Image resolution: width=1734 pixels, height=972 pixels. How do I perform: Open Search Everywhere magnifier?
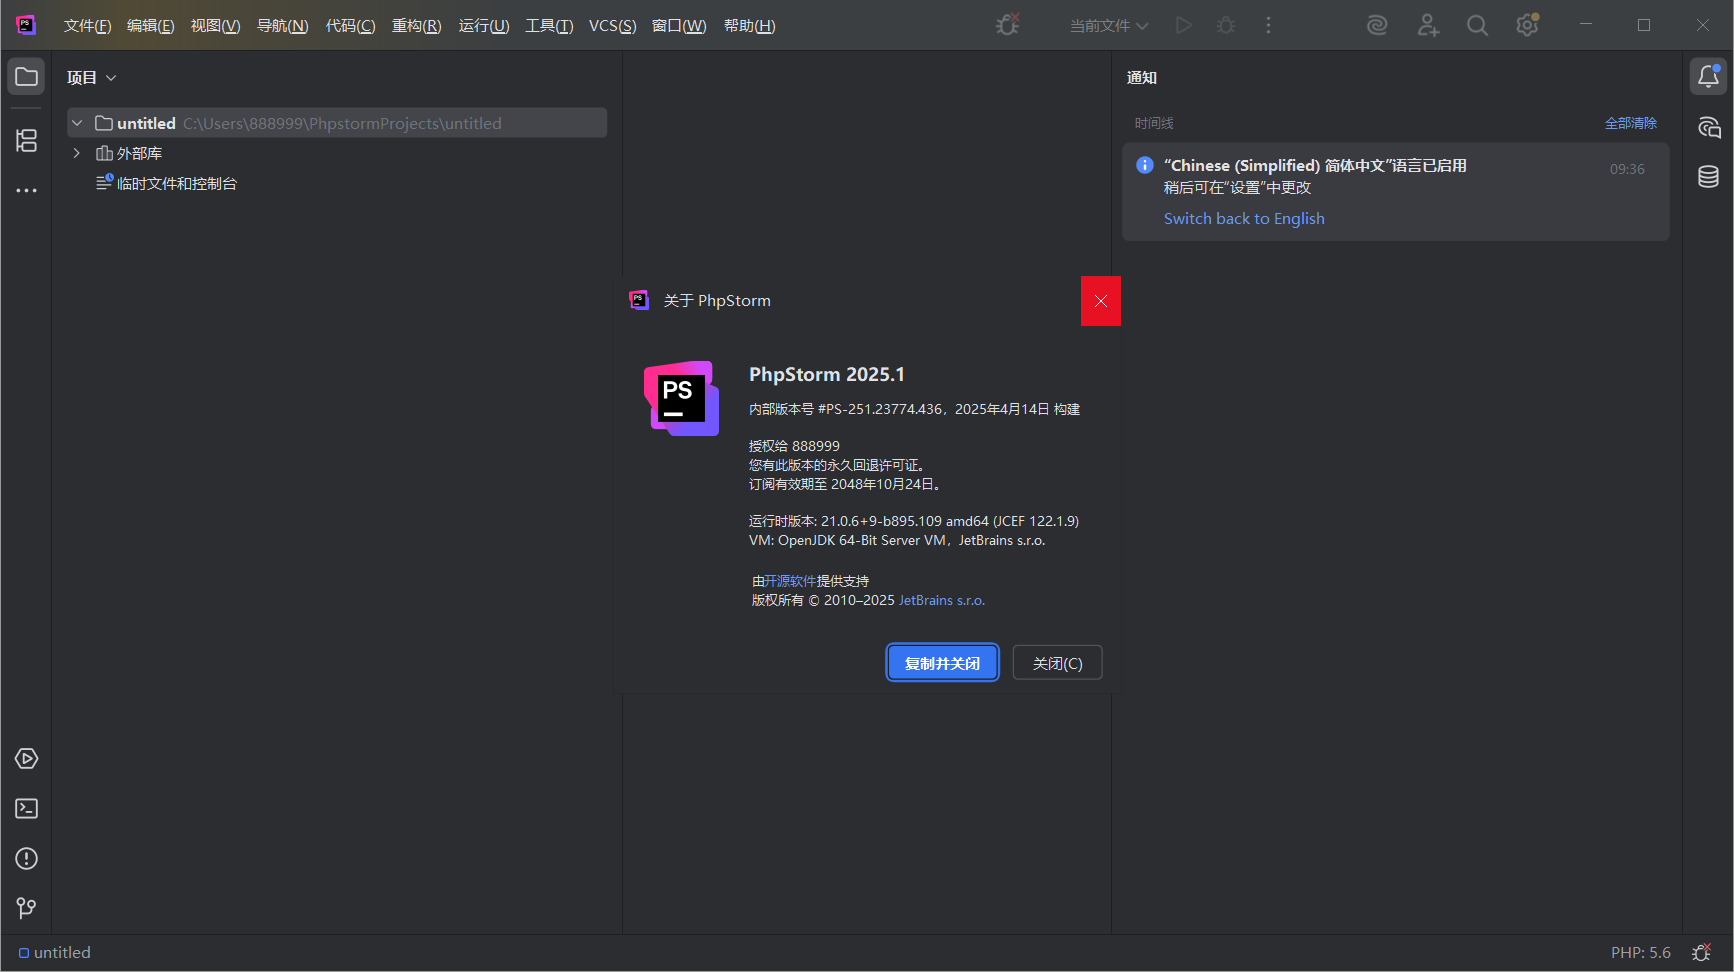1477,25
